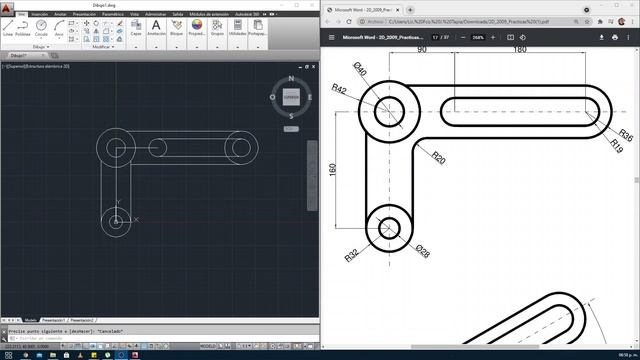The height and width of the screenshot is (360, 640).
Task: Click the Rotate tool in Modificar panel
Action: tap(96, 23)
